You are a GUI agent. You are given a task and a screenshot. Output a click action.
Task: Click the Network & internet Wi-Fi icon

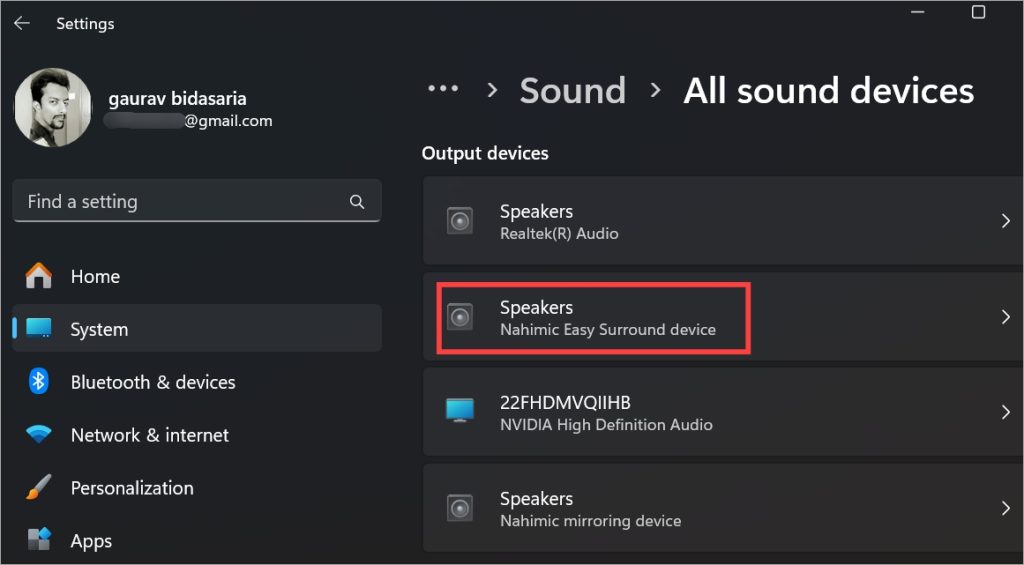(39, 435)
